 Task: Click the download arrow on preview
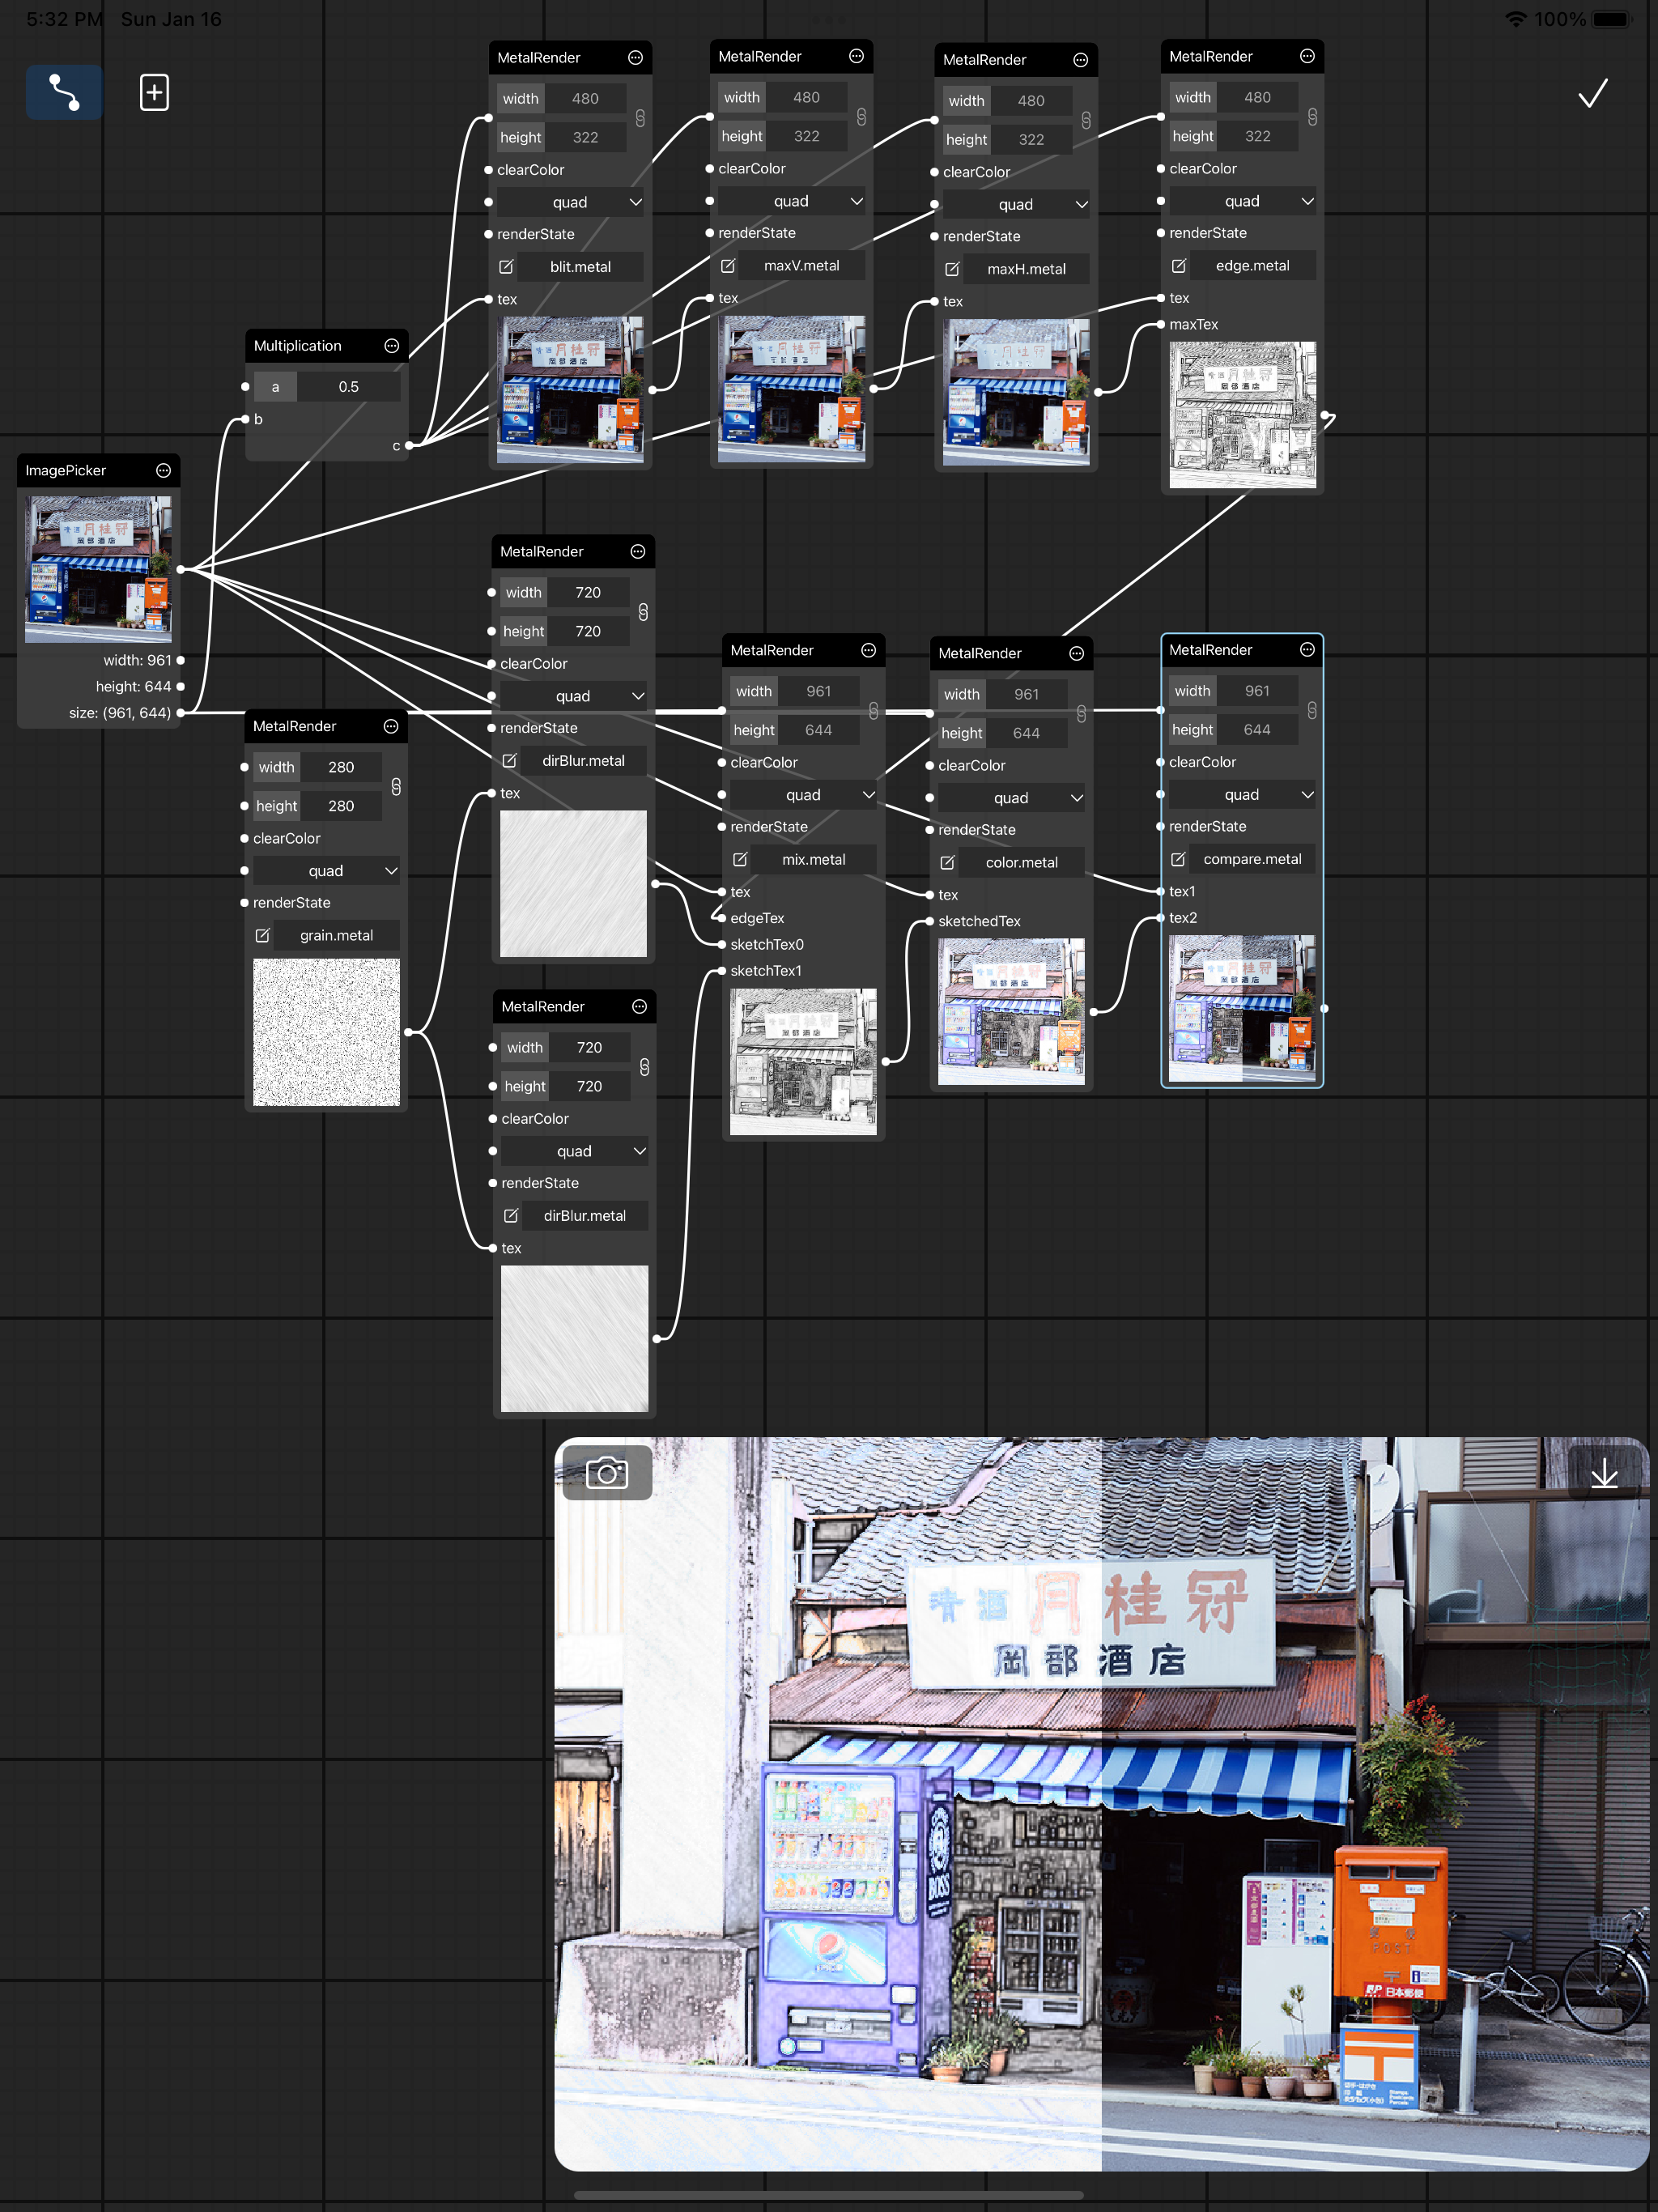click(1604, 1473)
